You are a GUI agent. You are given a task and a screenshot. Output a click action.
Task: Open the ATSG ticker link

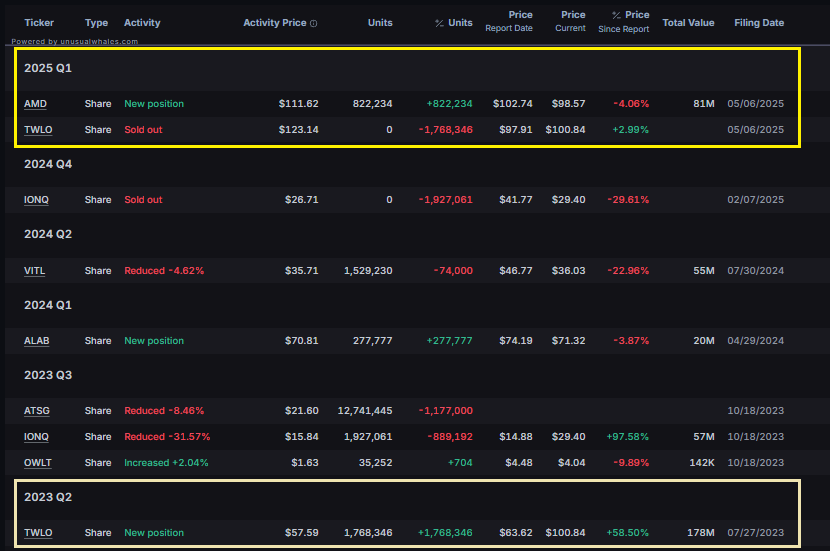point(37,410)
